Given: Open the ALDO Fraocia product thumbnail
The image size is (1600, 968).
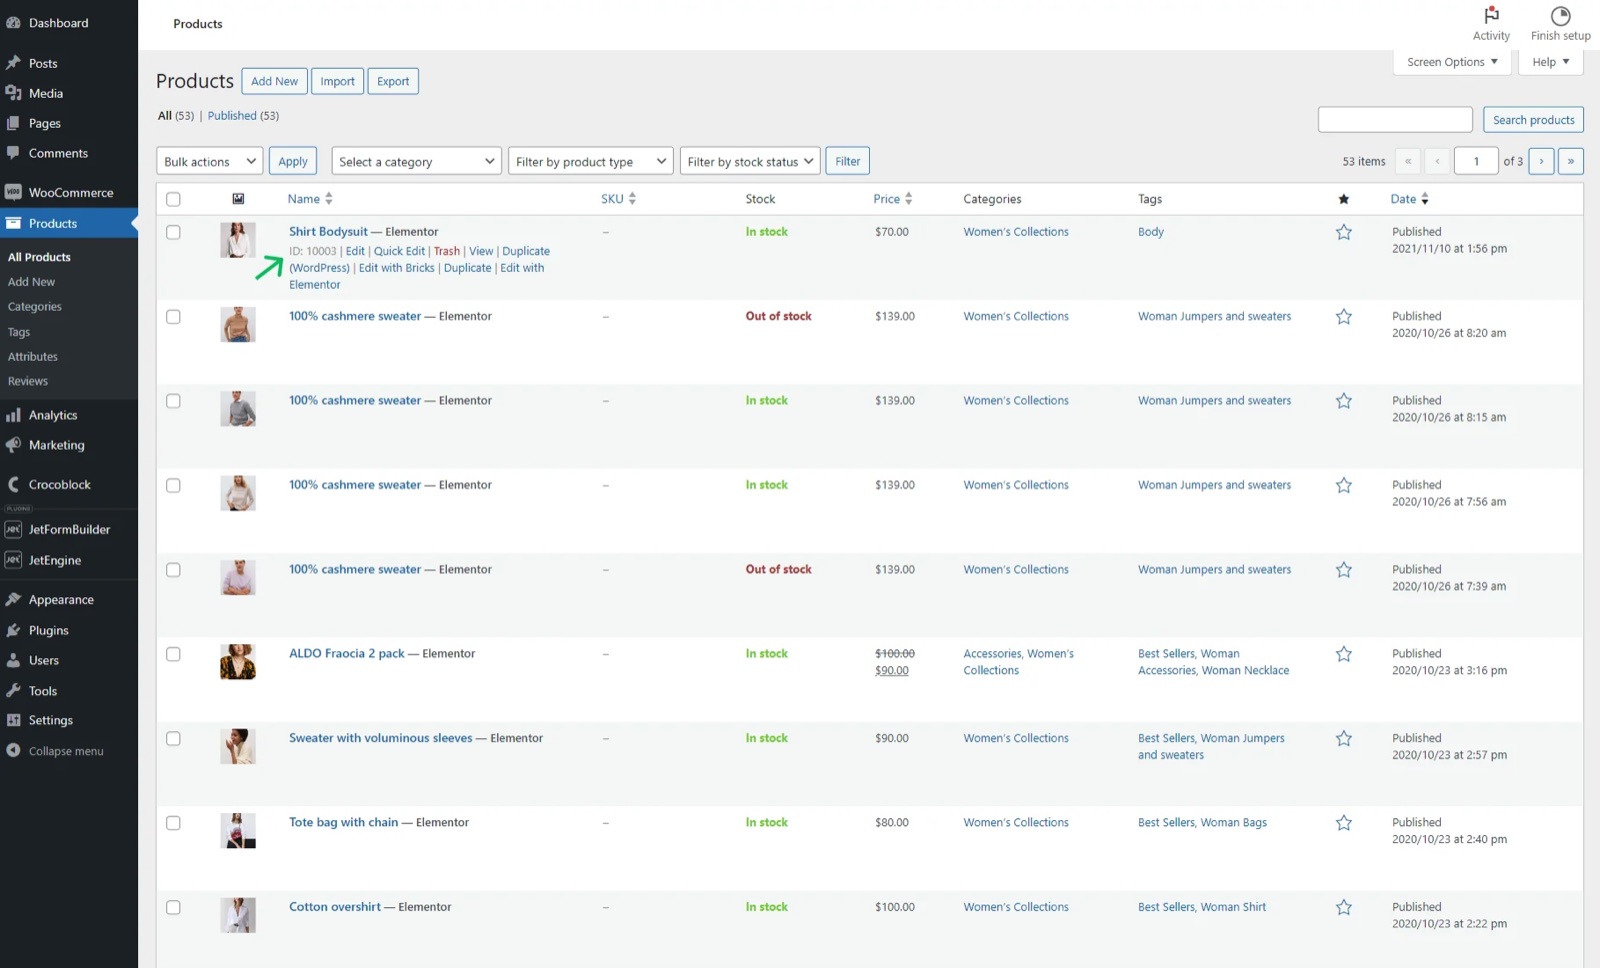Looking at the screenshot, I should 238,662.
